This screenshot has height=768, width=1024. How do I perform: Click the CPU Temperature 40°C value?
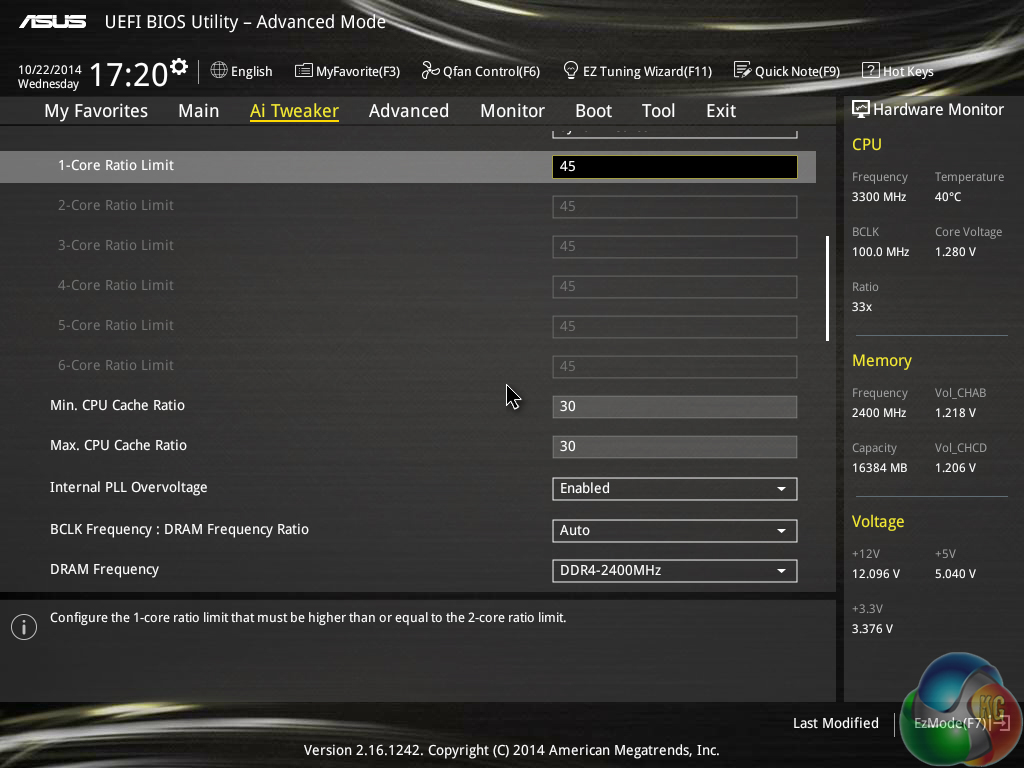click(948, 197)
